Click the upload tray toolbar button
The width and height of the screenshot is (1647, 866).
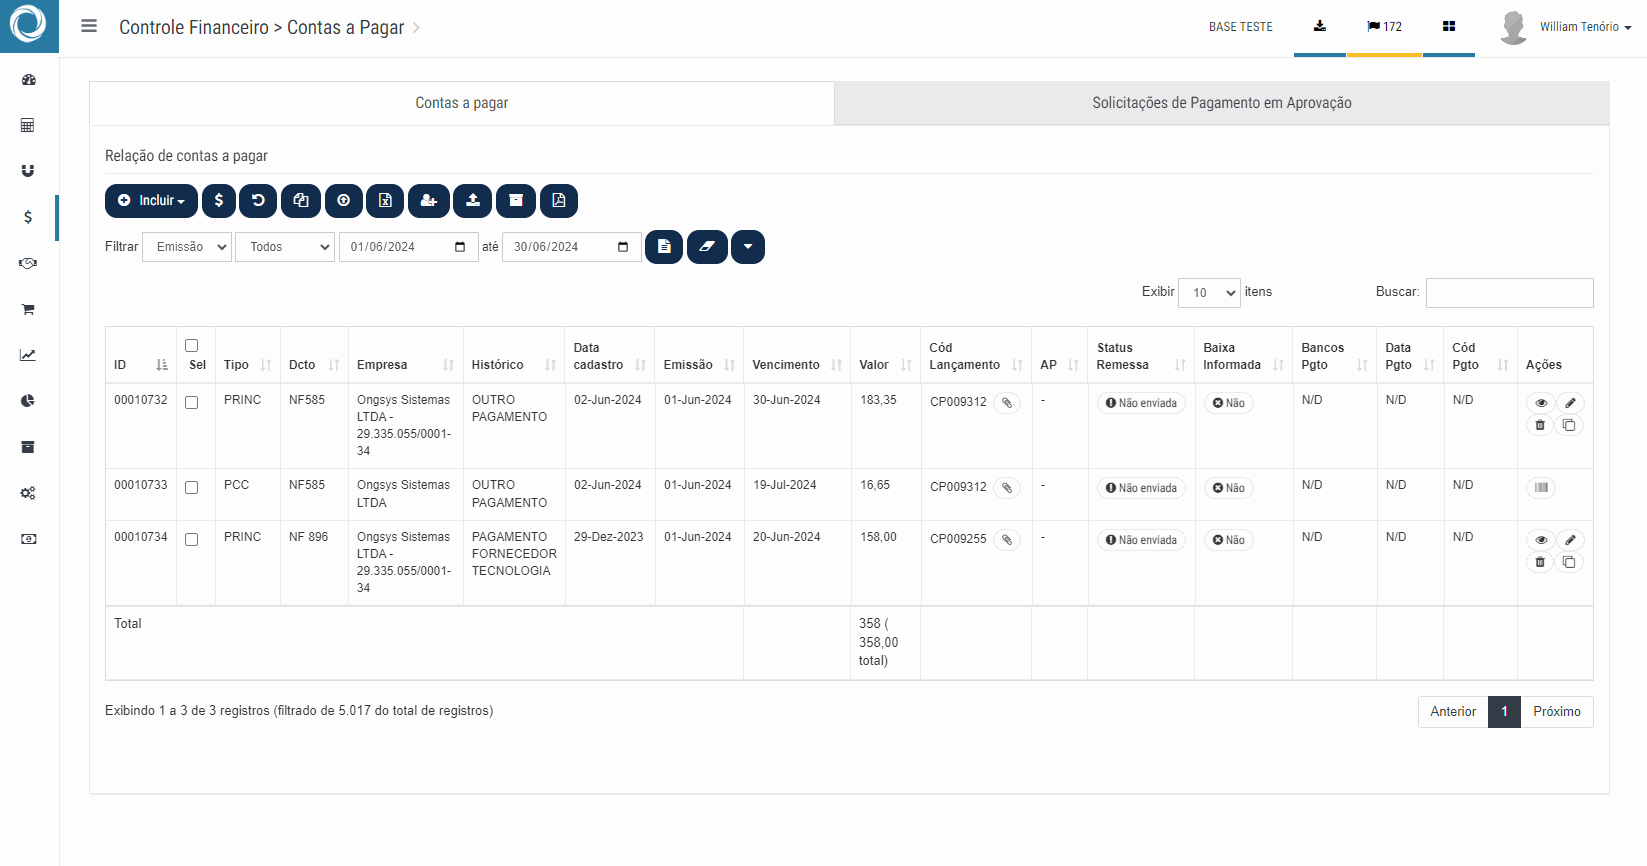coord(473,201)
